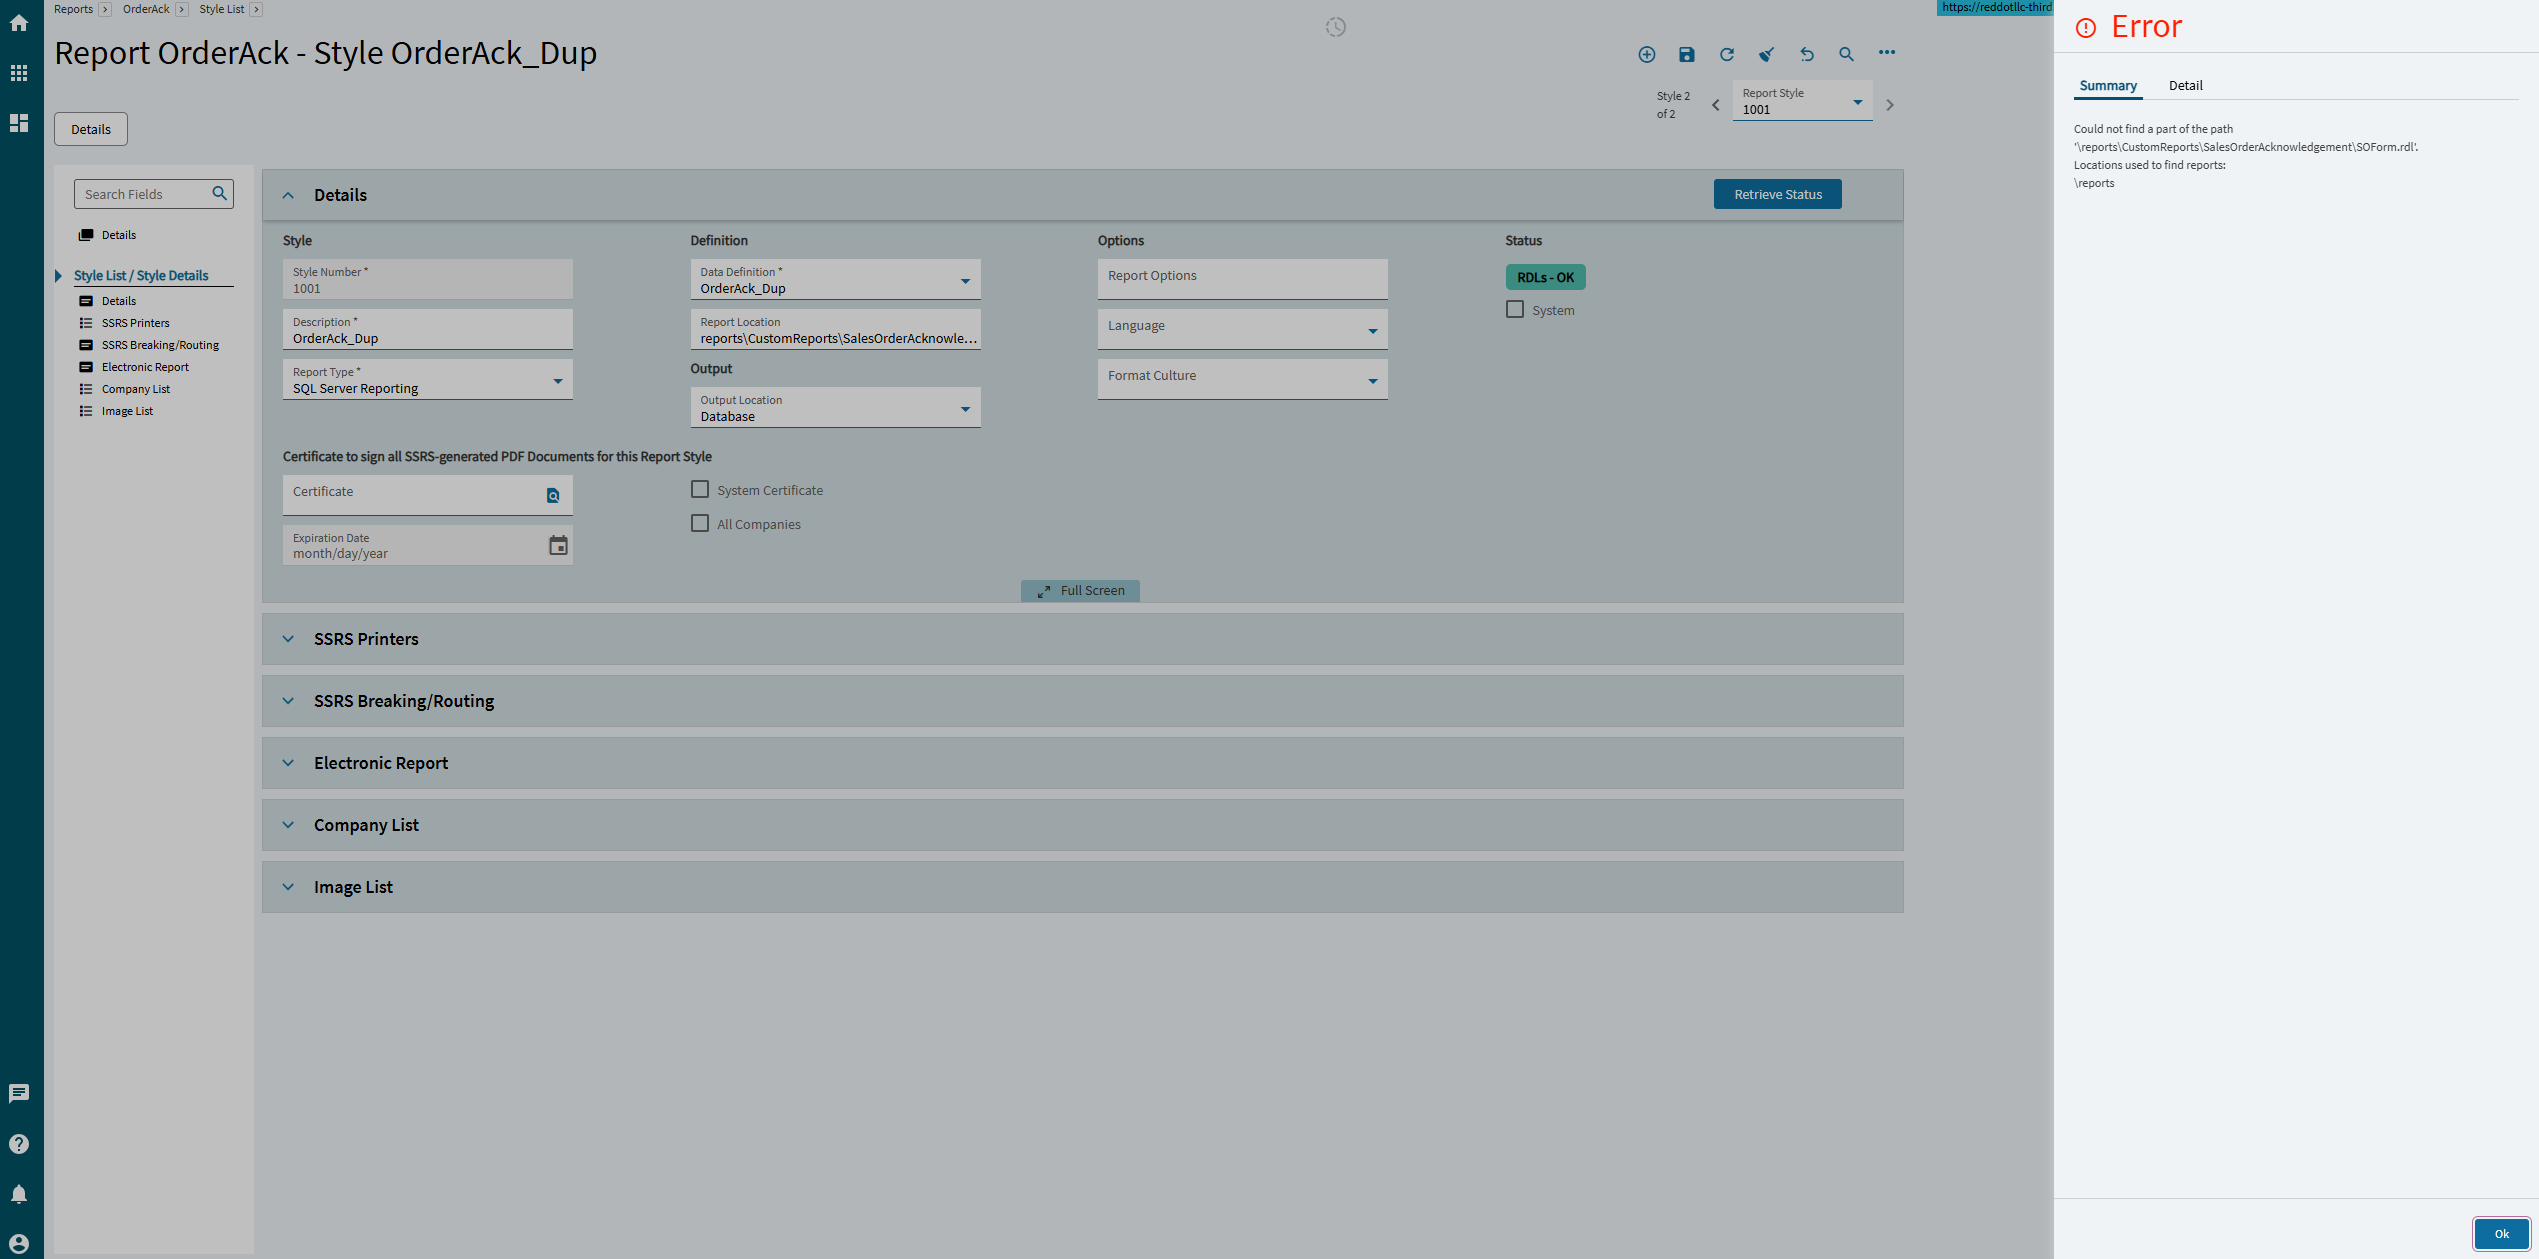Open the Output Location dropdown

click(x=965, y=409)
